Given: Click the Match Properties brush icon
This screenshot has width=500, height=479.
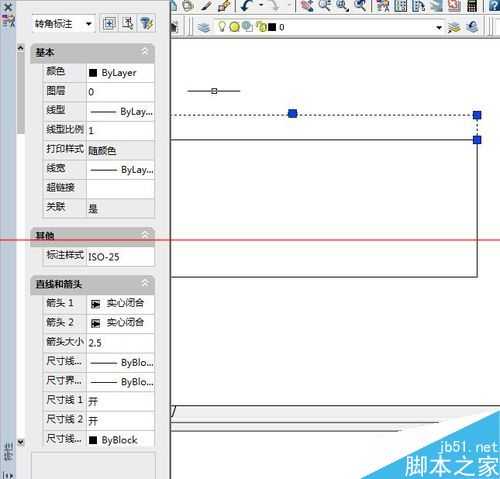Looking at the screenshot, I should point(224,5).
